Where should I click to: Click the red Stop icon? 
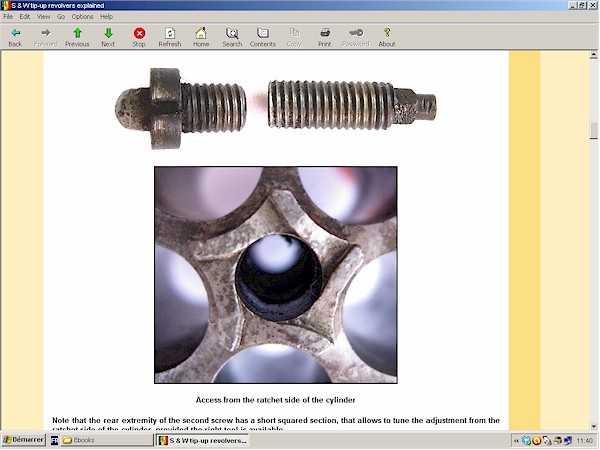point(139,33)
